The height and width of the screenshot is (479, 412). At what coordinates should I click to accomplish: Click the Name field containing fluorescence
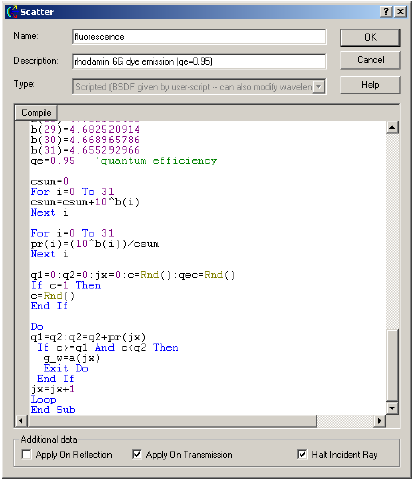199,37
